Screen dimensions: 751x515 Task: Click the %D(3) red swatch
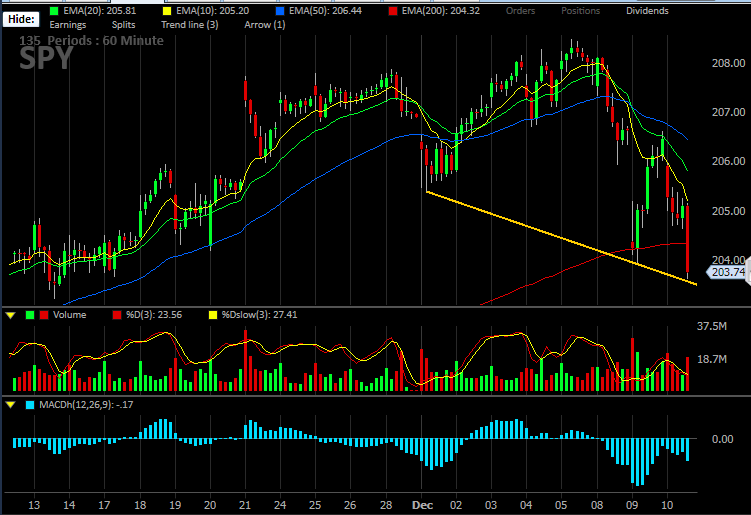click(x=117, y=315)
